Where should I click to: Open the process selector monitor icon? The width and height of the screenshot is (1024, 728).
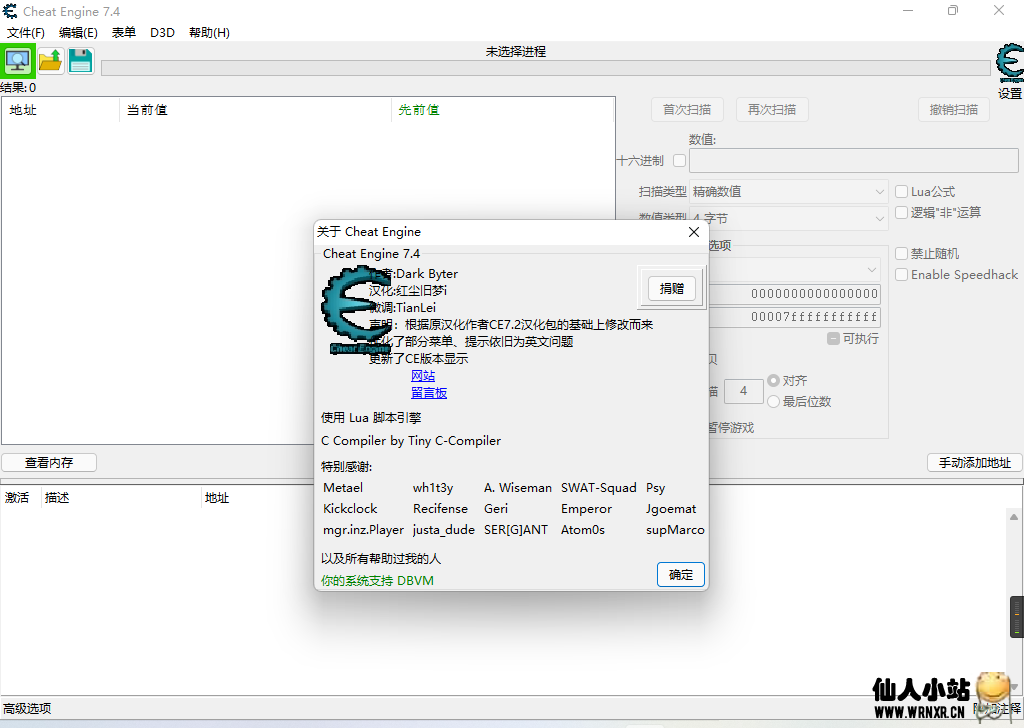[18, 61]
